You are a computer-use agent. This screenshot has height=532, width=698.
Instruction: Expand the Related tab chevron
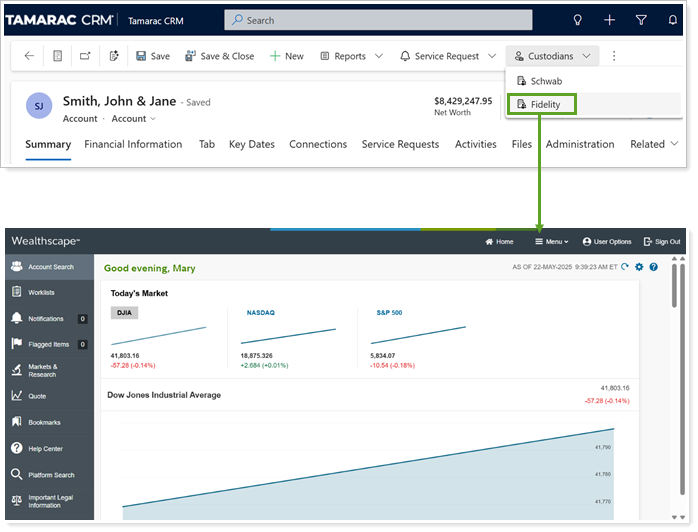[654, 144]
